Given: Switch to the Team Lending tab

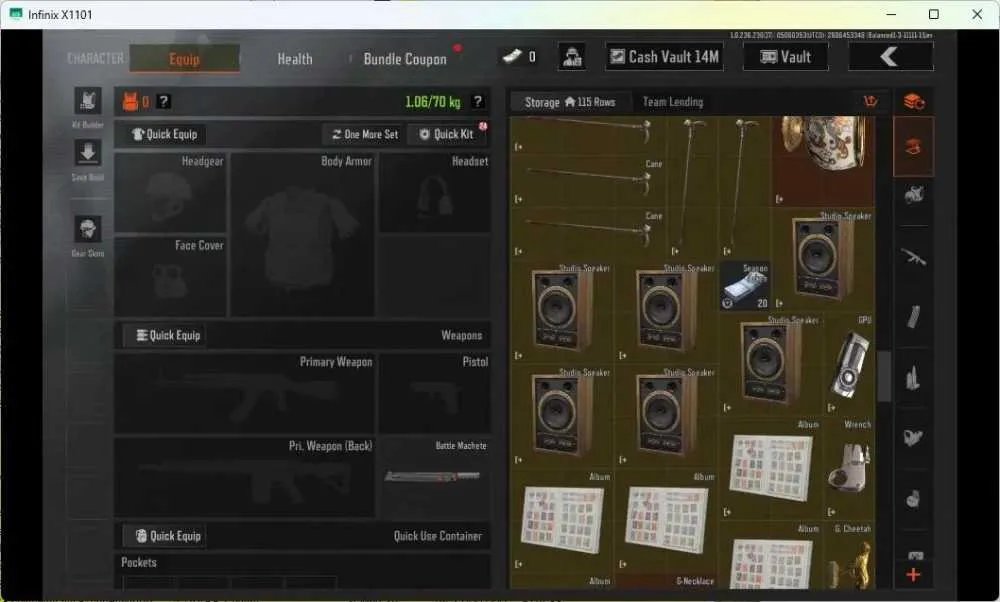Looking at the screenshot, I should [x=673, y=102].
